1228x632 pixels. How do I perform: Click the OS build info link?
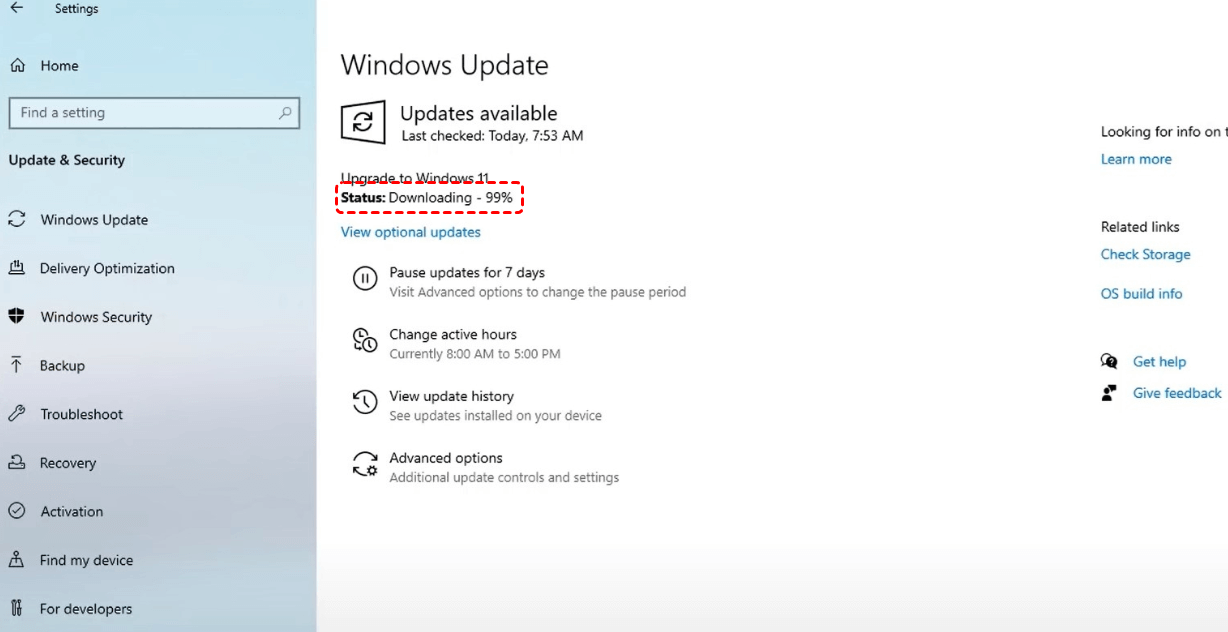pos(1141,293)
